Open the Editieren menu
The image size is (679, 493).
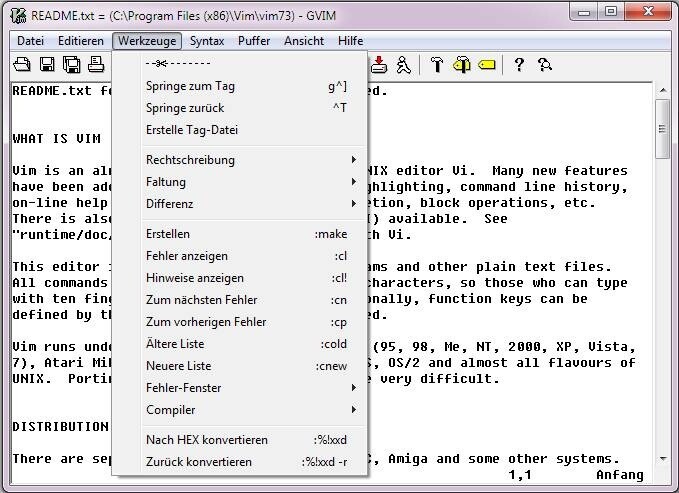pyautogui.click(x=81, y=41)
